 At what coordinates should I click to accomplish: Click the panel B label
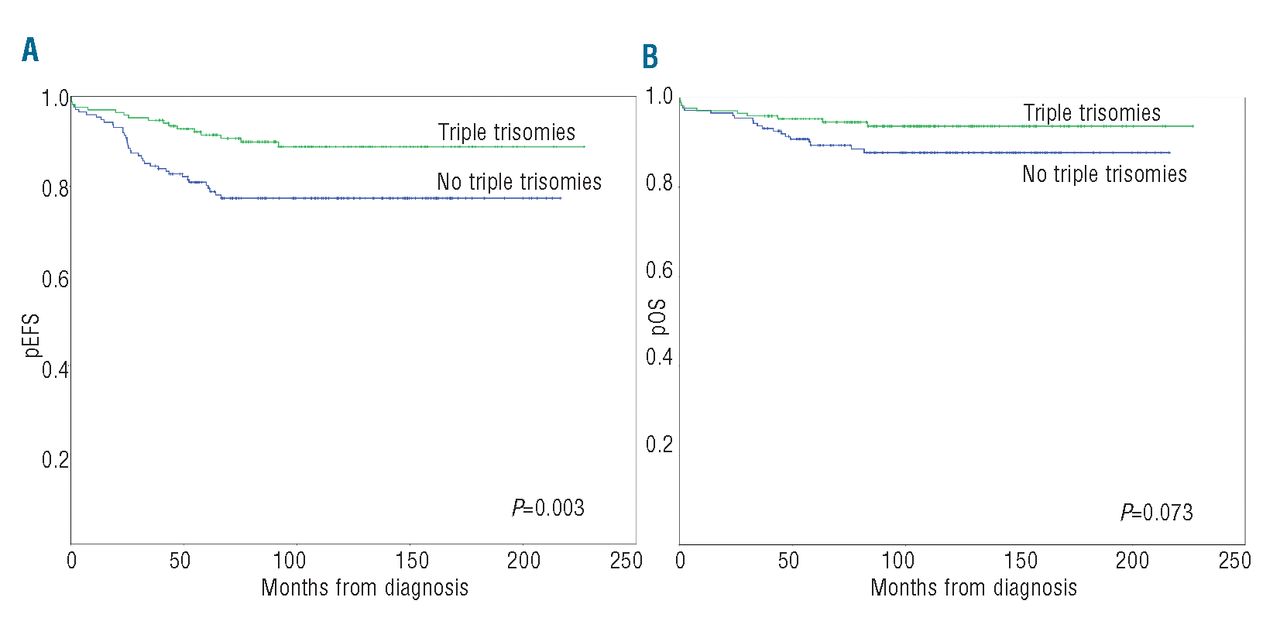pyautogui.click(x=650, y=56)
